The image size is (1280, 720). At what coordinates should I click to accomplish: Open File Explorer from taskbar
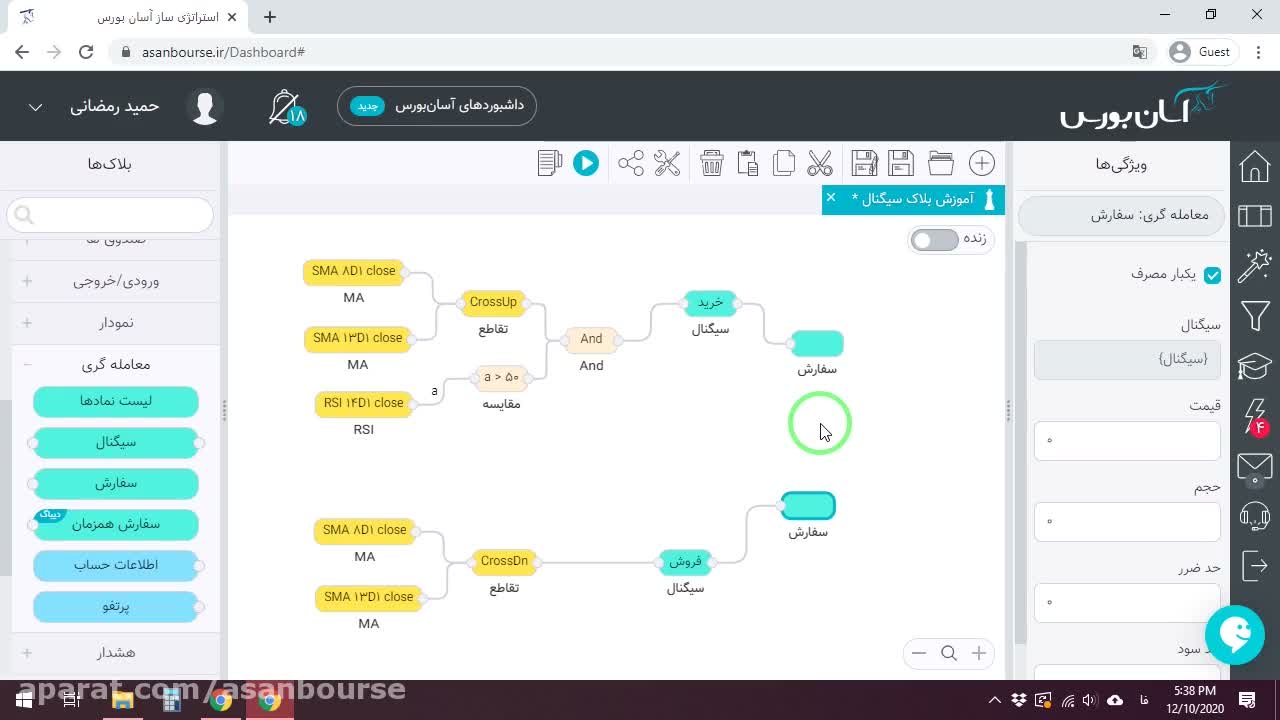point(122,700)
